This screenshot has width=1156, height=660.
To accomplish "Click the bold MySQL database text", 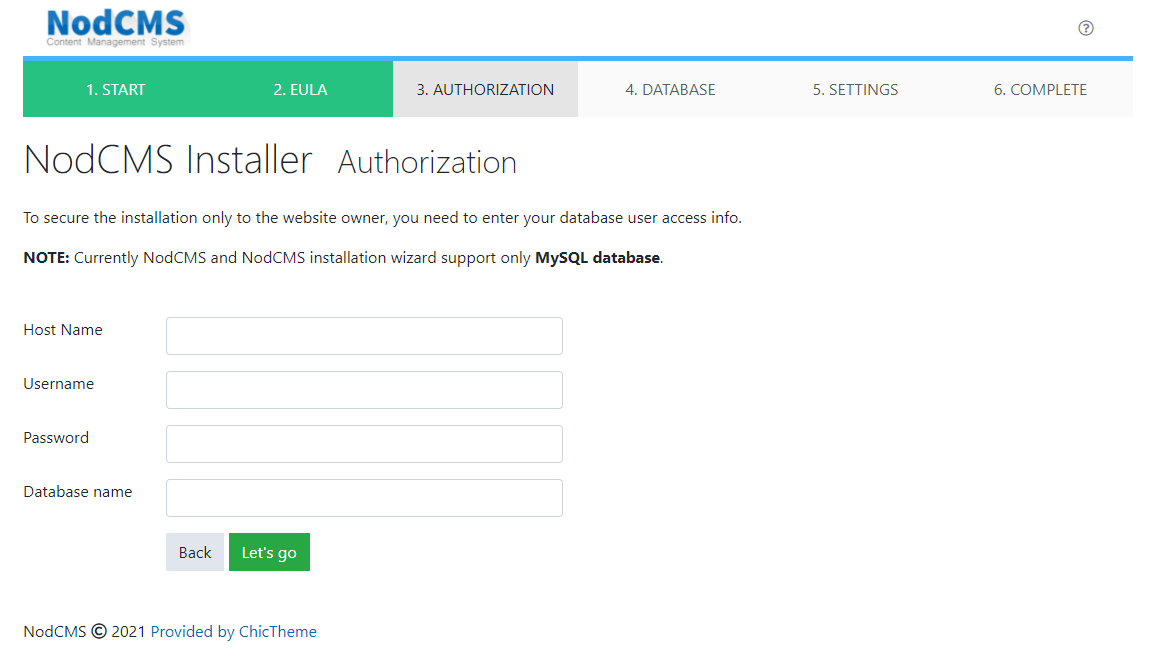I will 597,258.
